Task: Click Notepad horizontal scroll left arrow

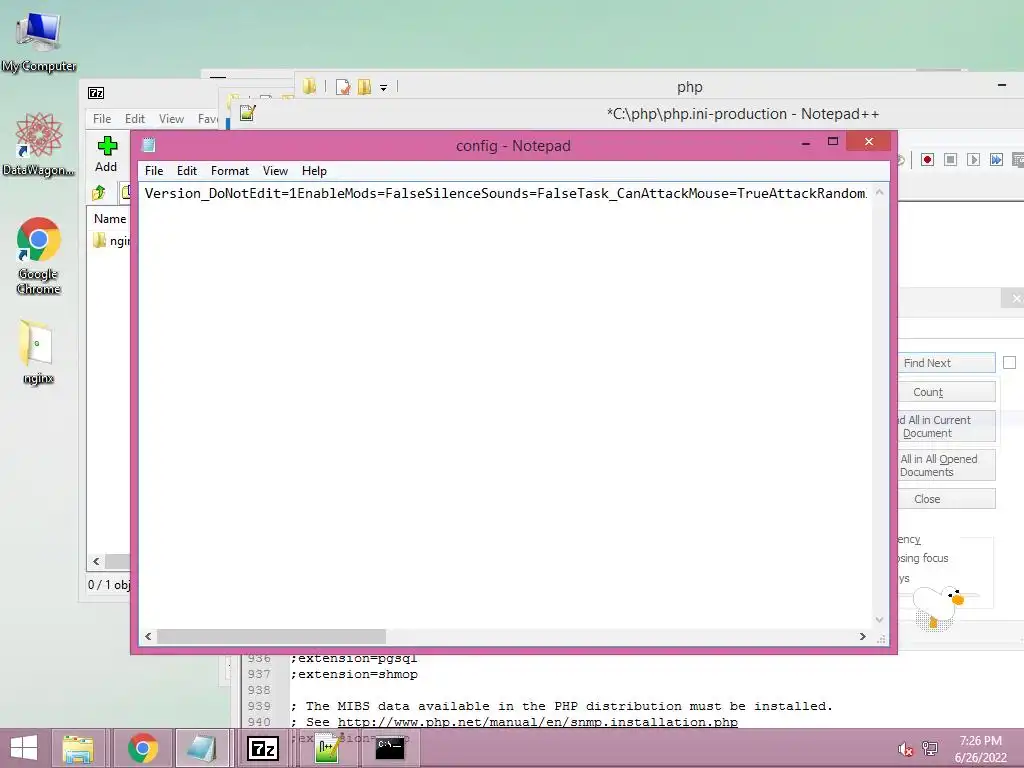Action: point(148,636)
